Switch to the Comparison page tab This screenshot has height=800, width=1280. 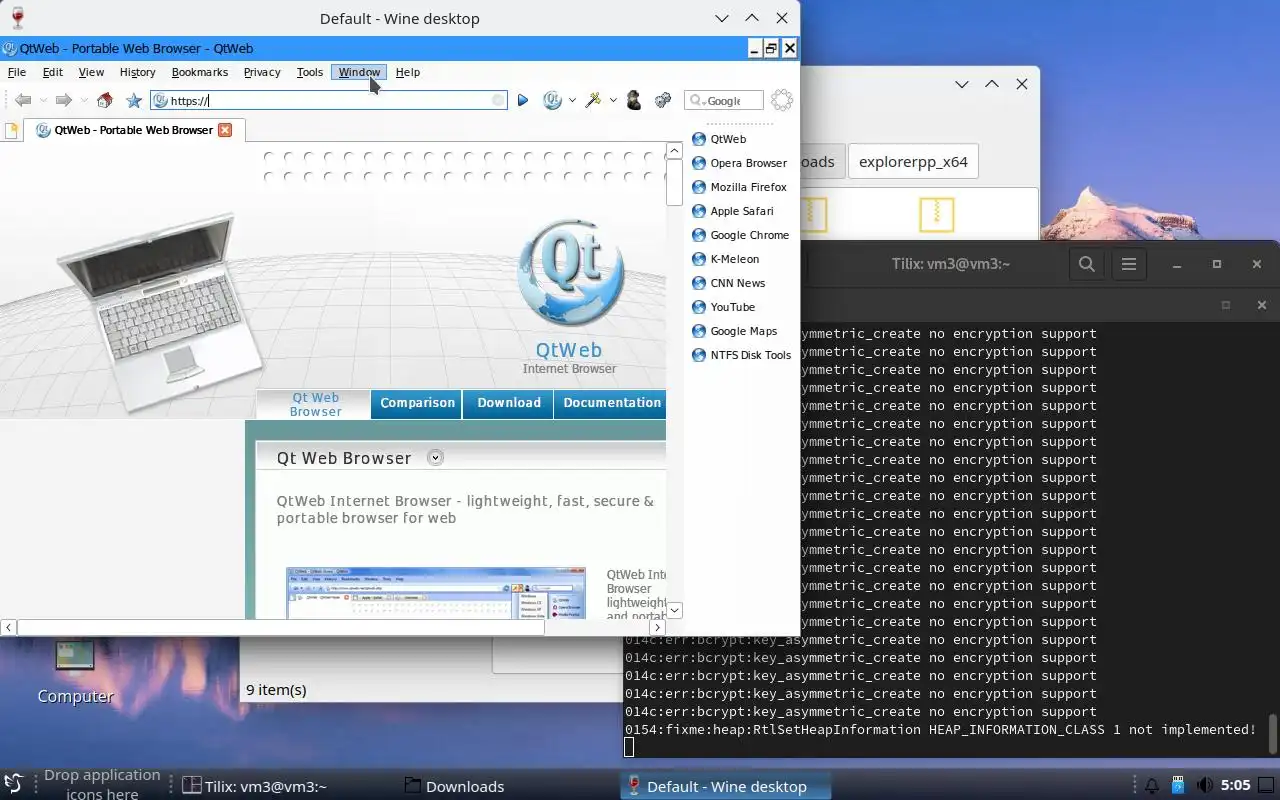pos(417,403)
